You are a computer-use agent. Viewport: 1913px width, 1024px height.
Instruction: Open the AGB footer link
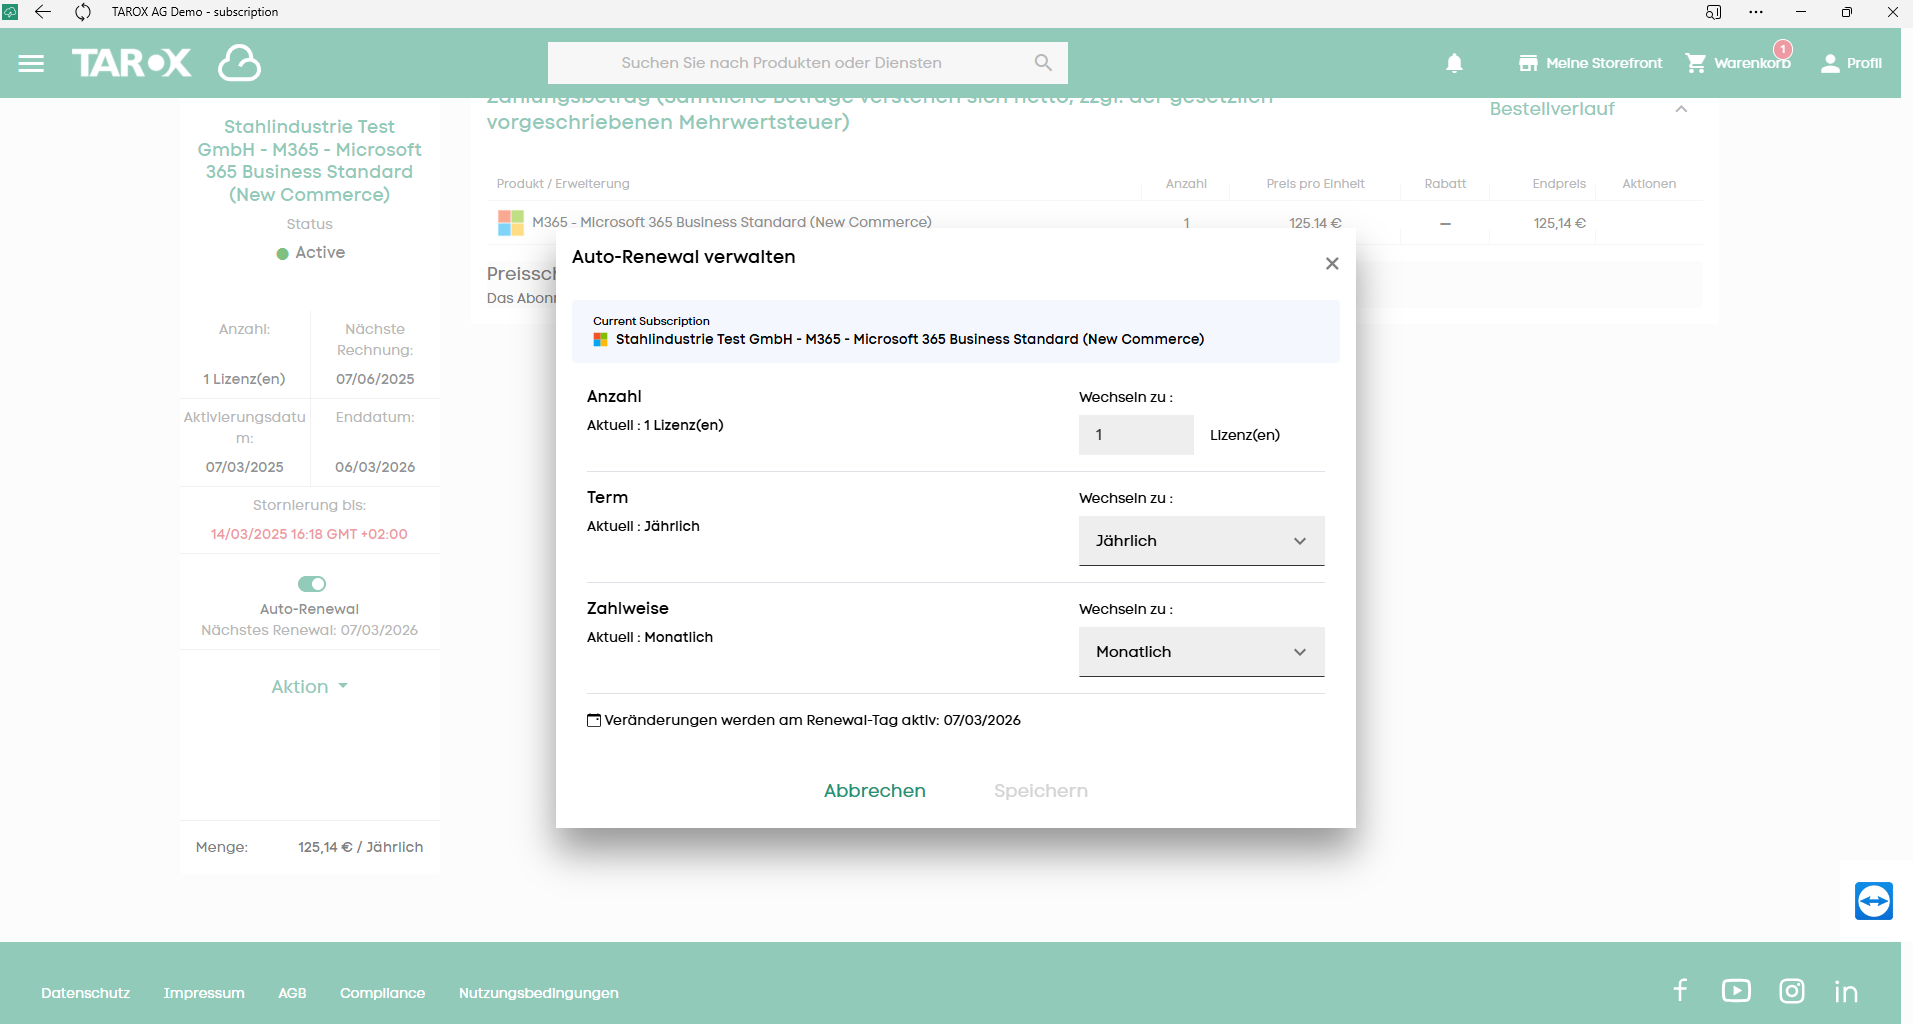coord(292,993)
